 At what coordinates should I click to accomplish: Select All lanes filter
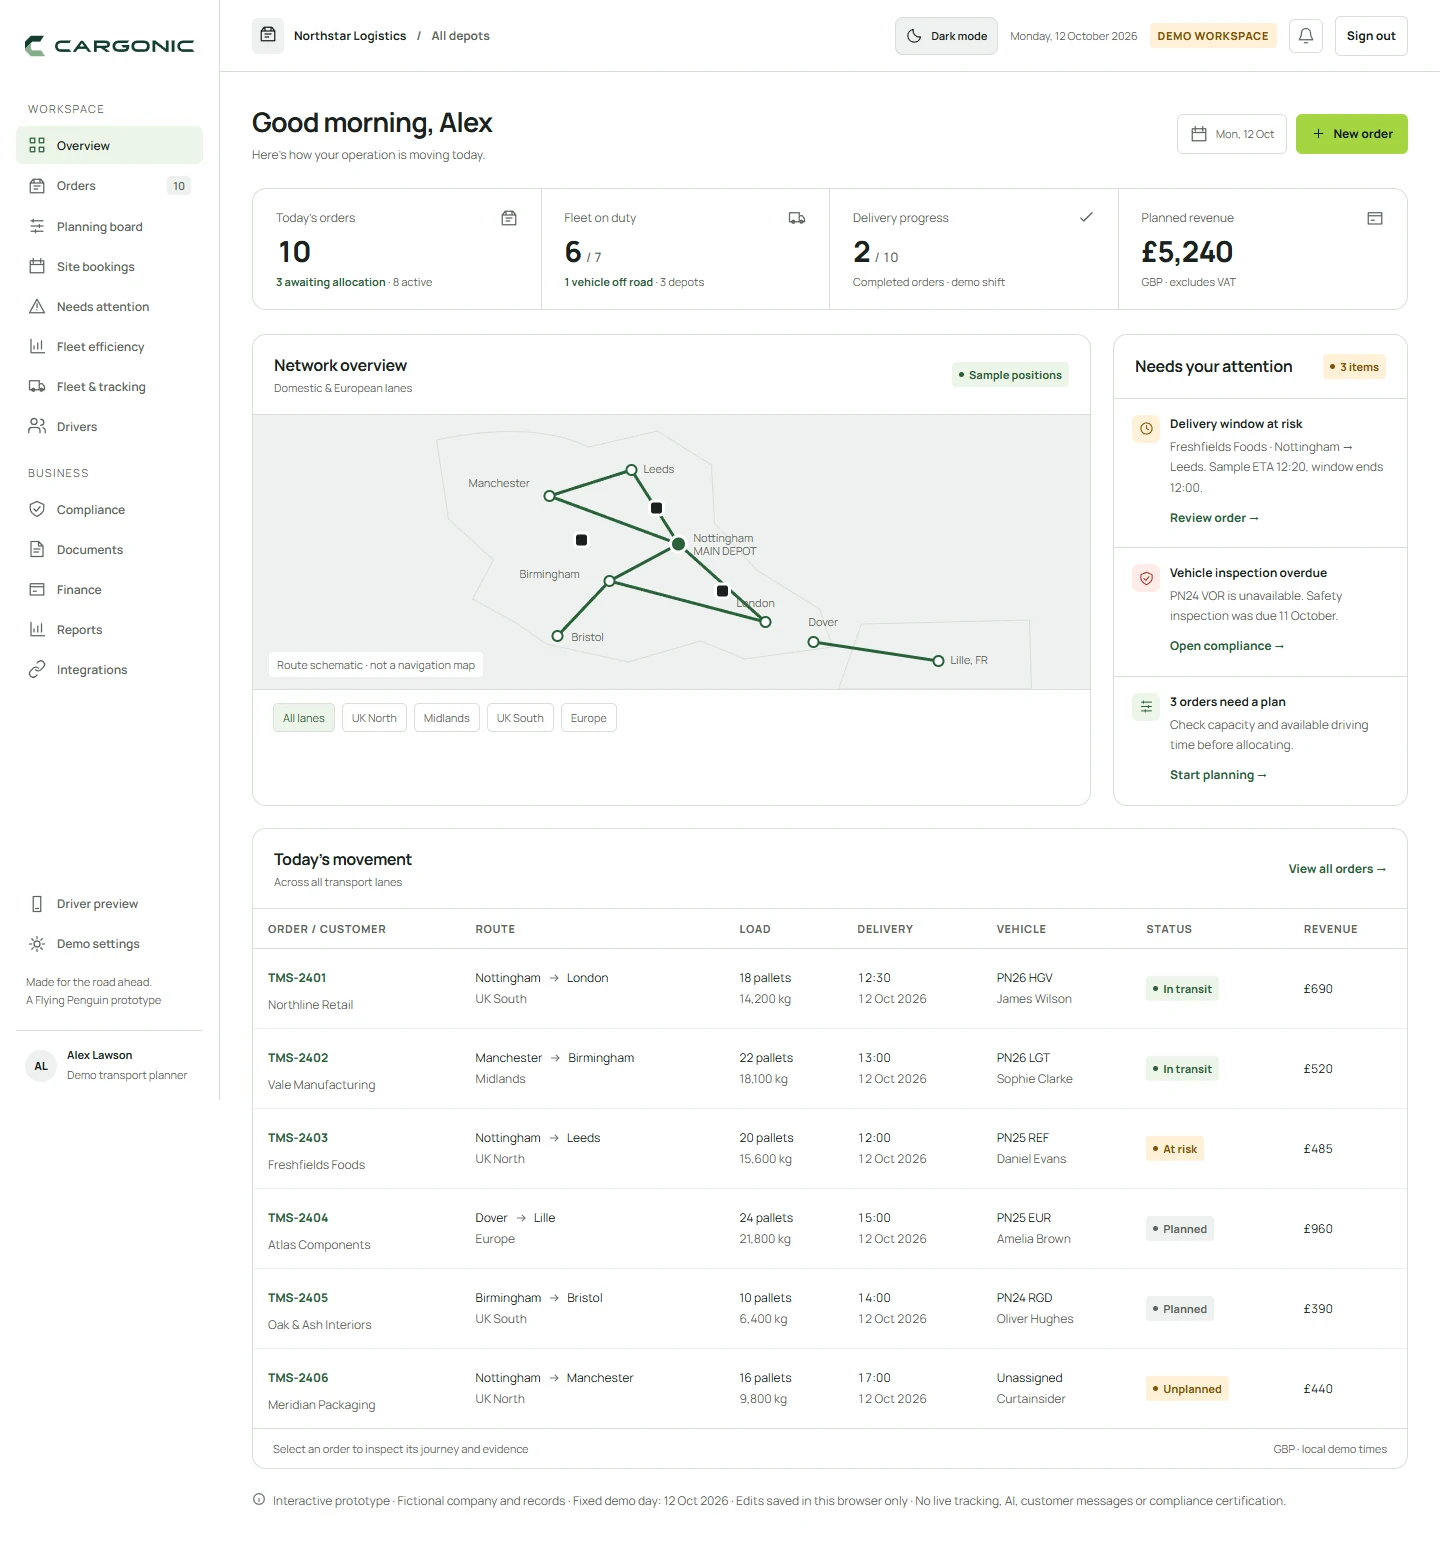[x=304, y=718]
